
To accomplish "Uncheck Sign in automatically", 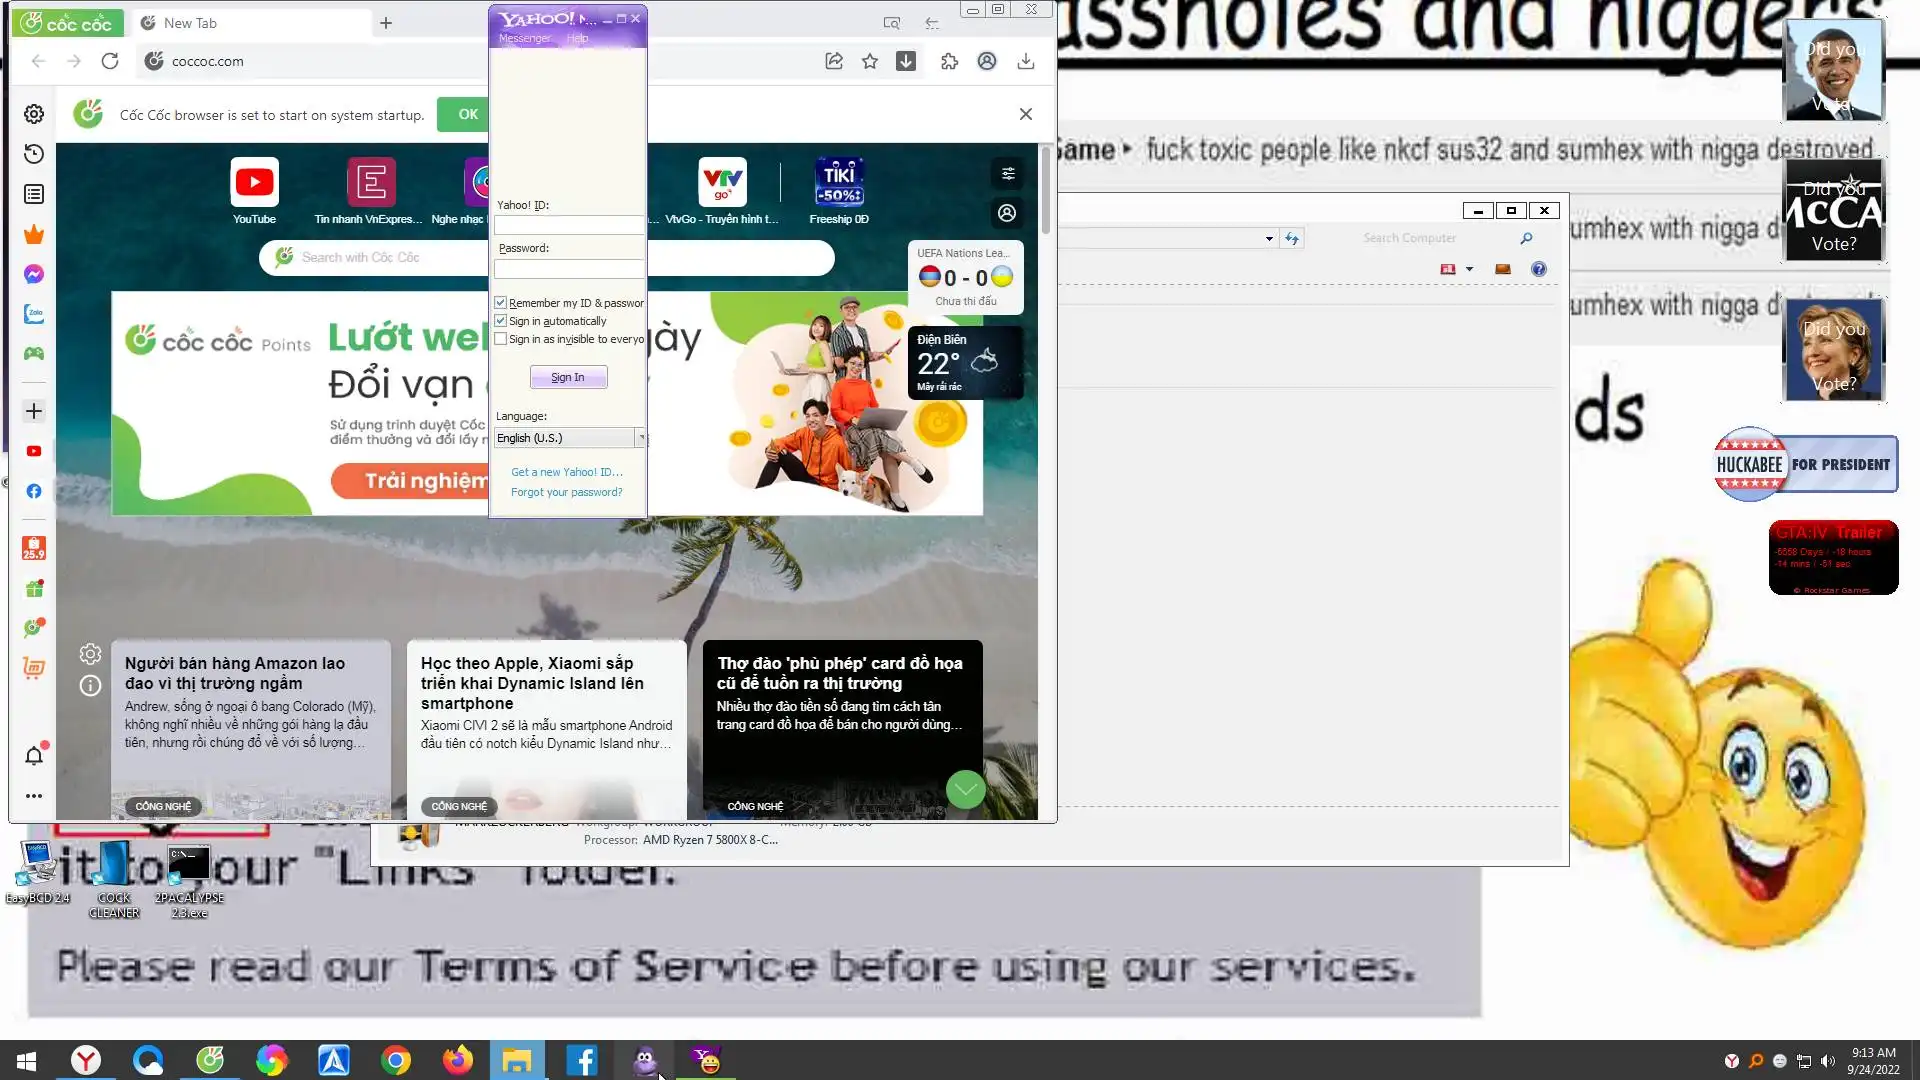I will [x=501, y=321].
